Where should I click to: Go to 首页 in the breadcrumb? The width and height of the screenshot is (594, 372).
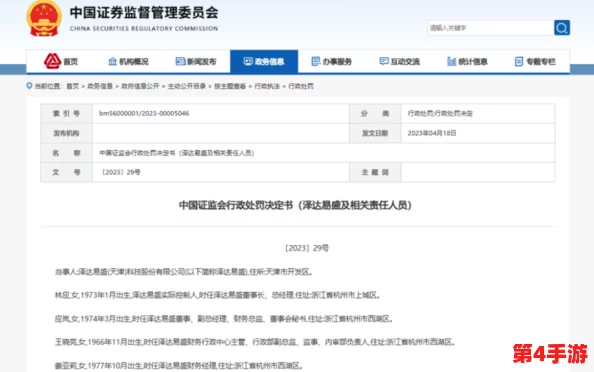[x=73, y=86]
